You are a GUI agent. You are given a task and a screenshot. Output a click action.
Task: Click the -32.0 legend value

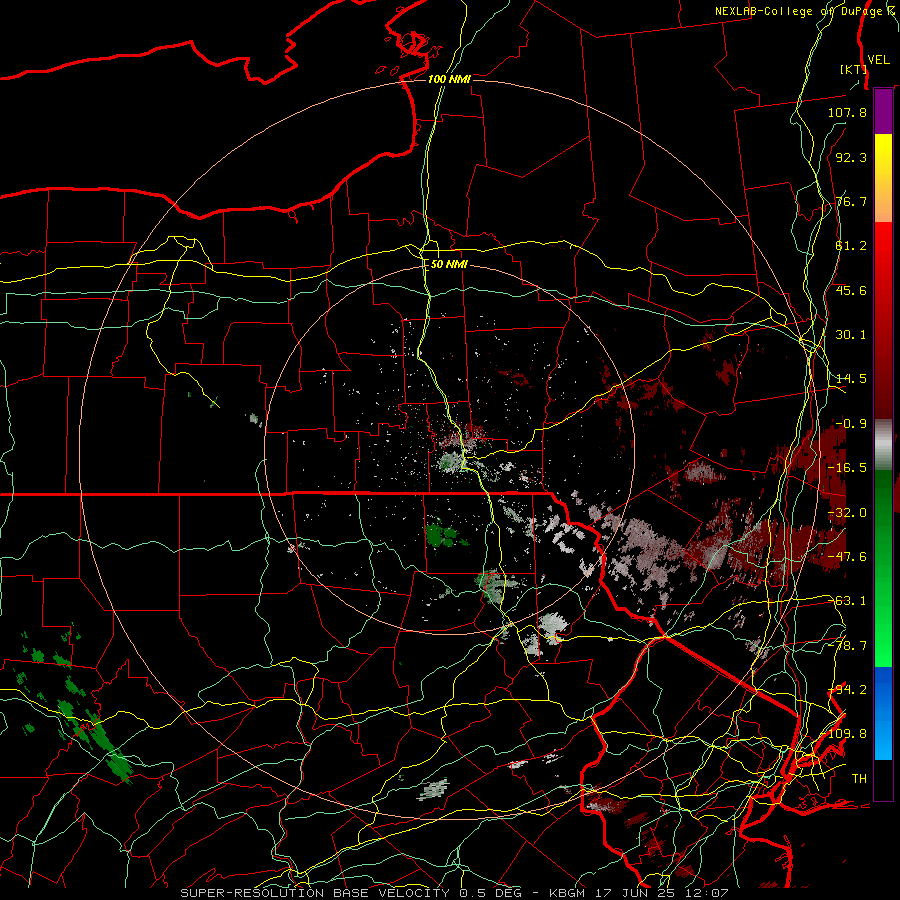[x=847, y=513]
